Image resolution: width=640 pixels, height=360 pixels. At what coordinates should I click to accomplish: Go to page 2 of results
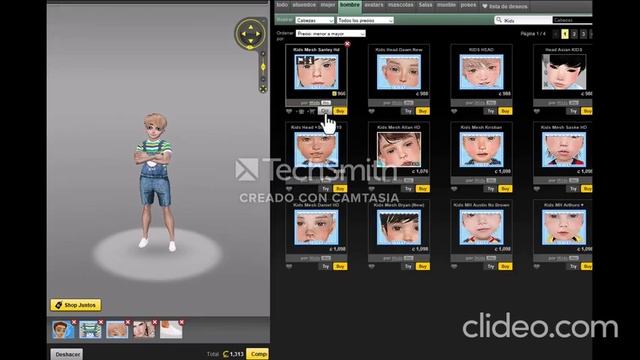[x=574, y=34]
